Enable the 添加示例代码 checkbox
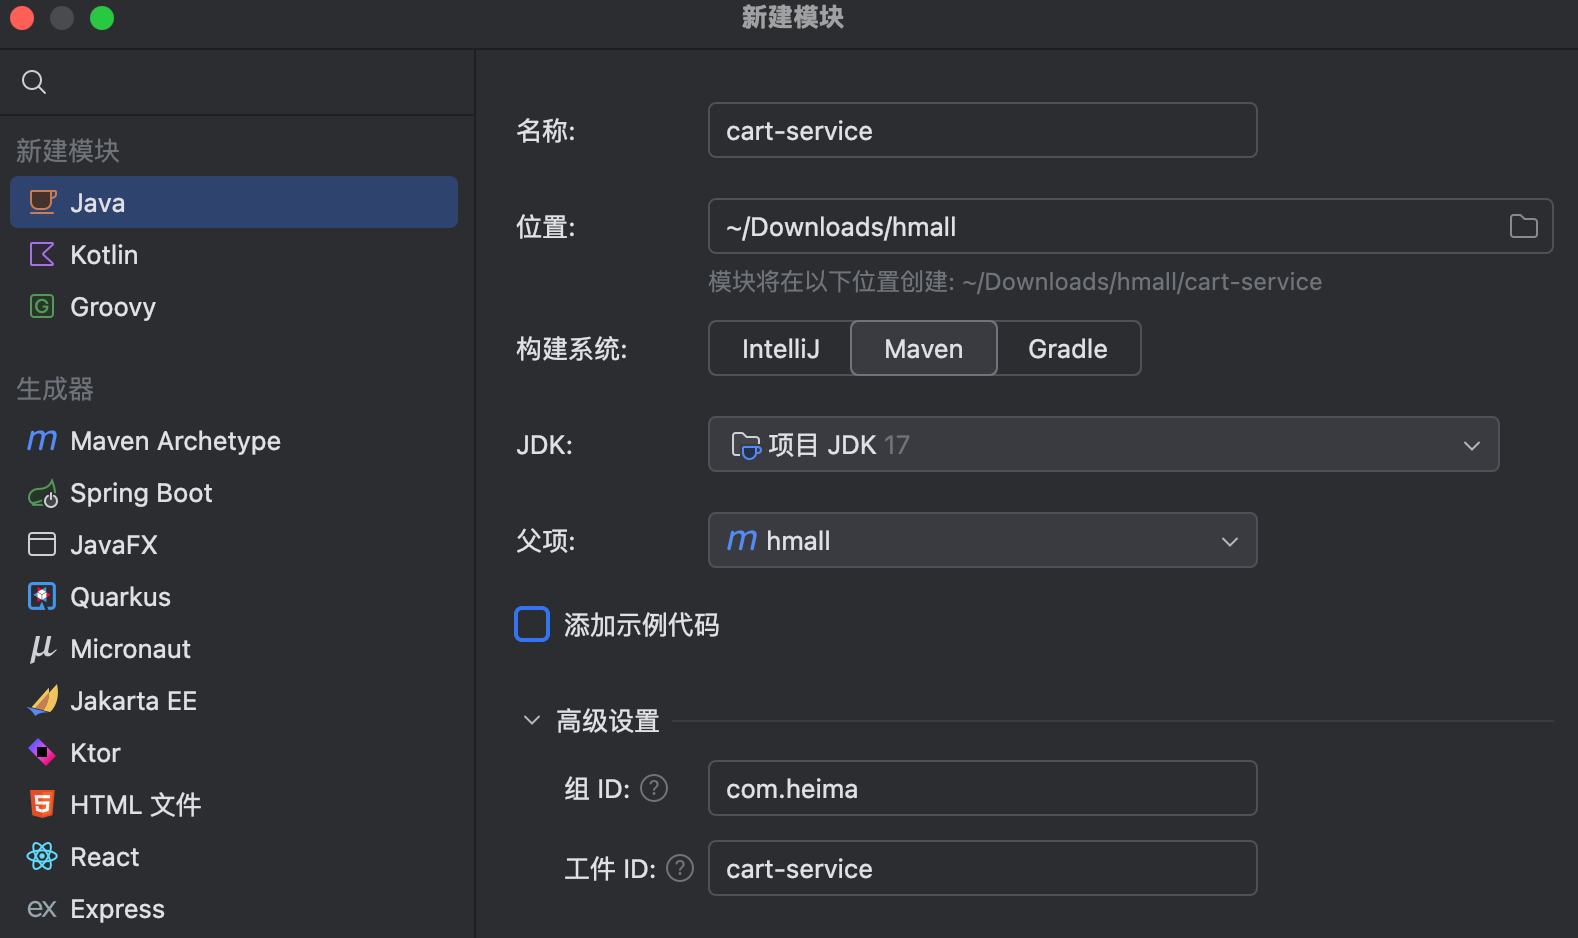The image size is (1578, 938). pos(532,624)
